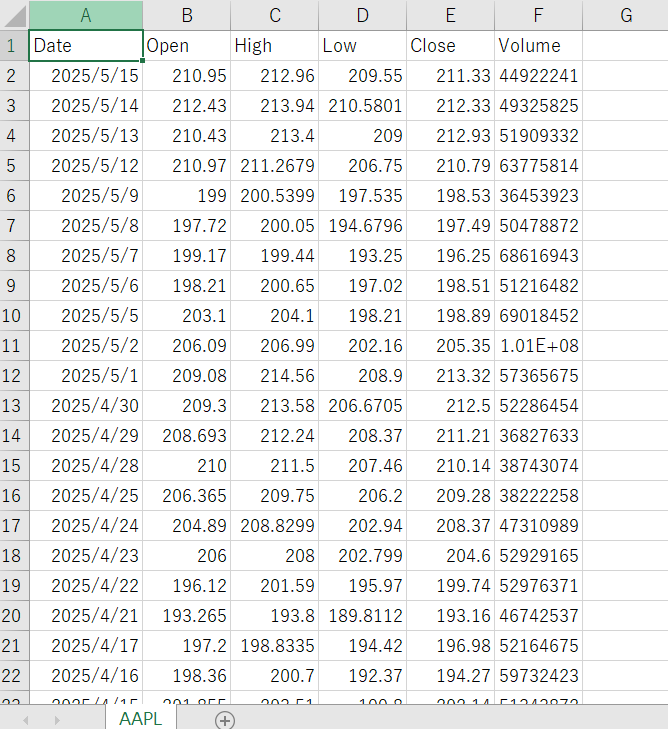Select Low value 189.8112
Image resolution: width=671 pixels, height=729 pixels.
pos(362,616)
